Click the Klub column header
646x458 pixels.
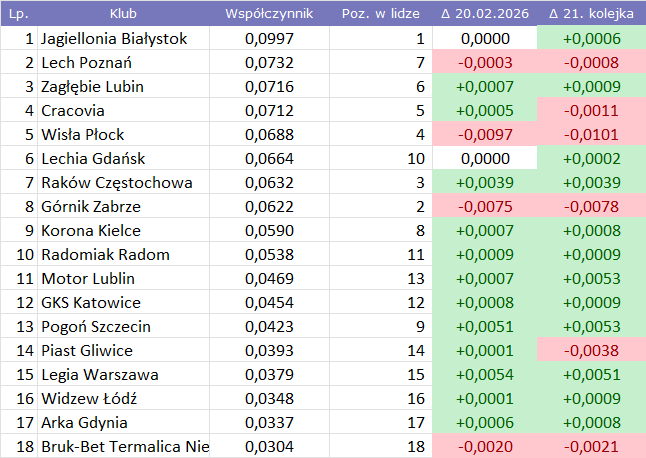click(123, 14)
